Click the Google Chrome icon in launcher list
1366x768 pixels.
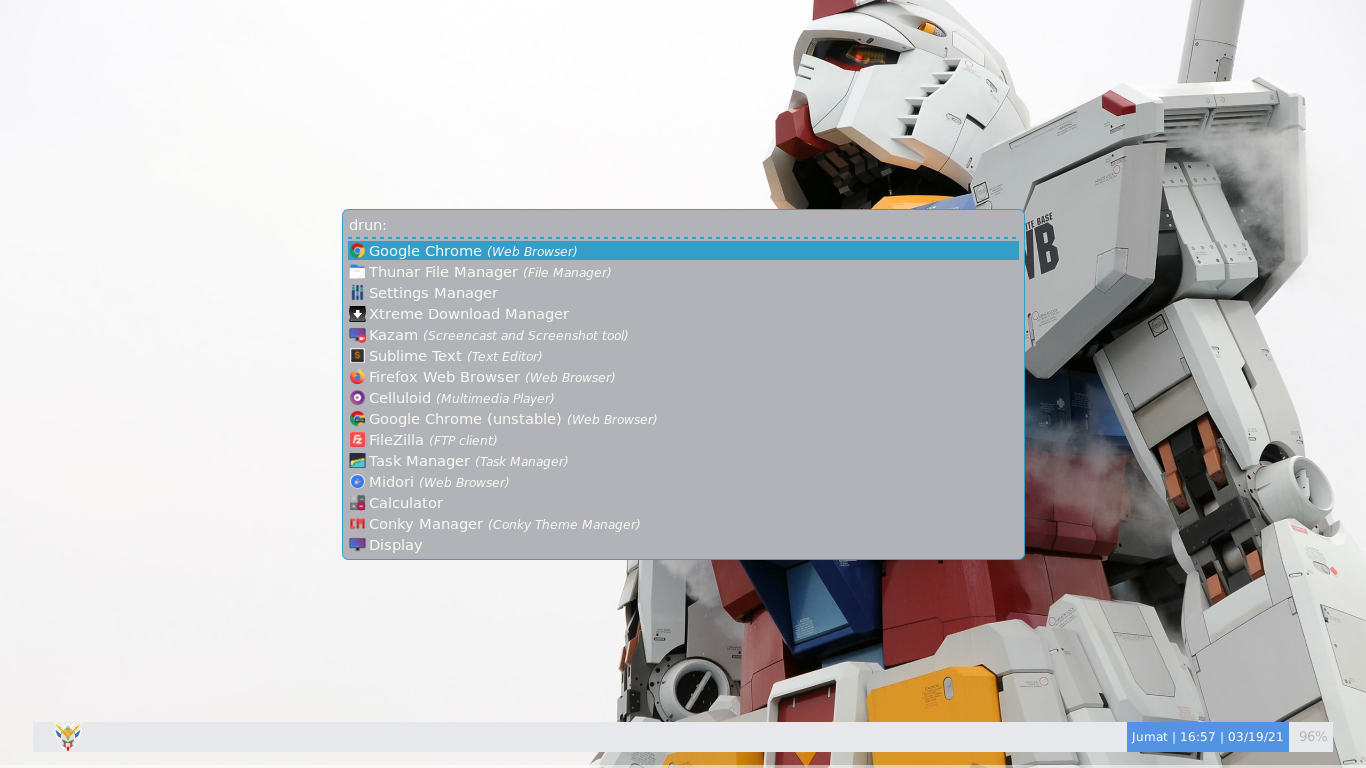click(x=357, y=251)
